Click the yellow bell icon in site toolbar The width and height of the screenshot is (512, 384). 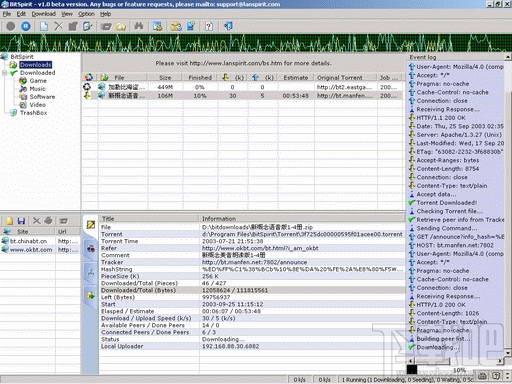click(9, 220)
